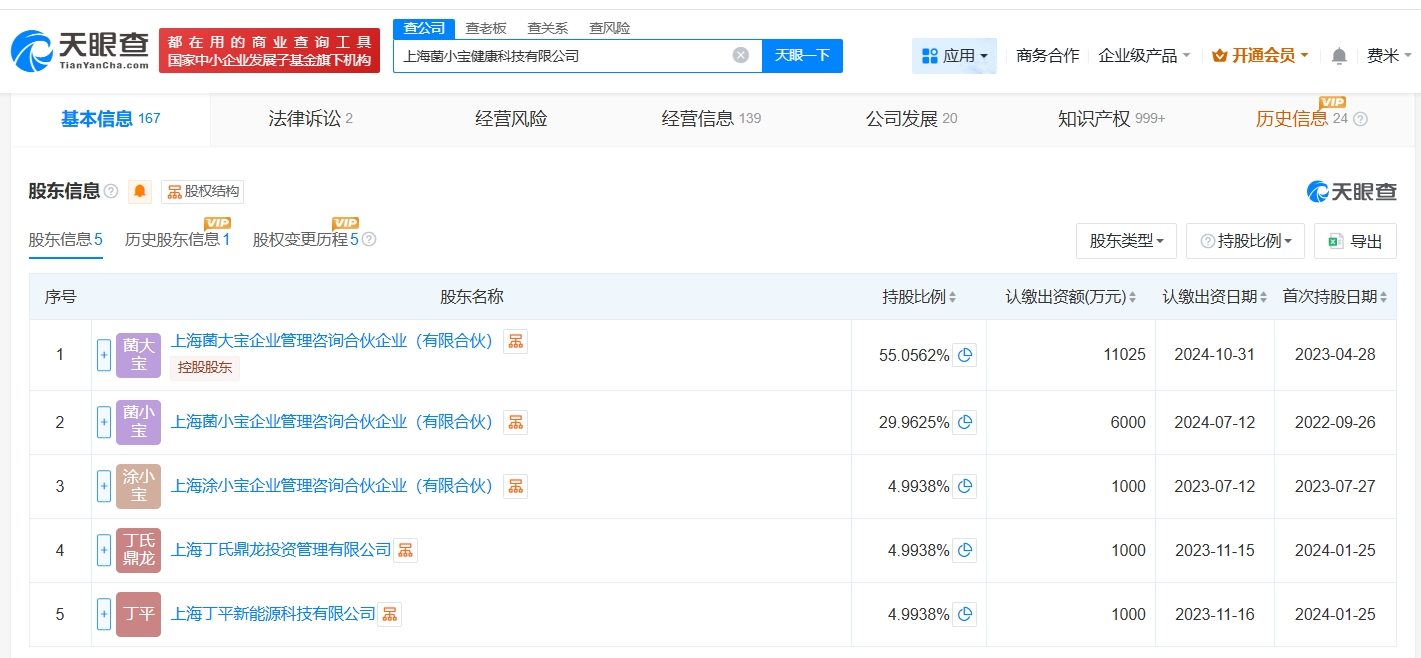
Task: Click the notification bell in the top navigation
Action: click(x=1338, y=56)
